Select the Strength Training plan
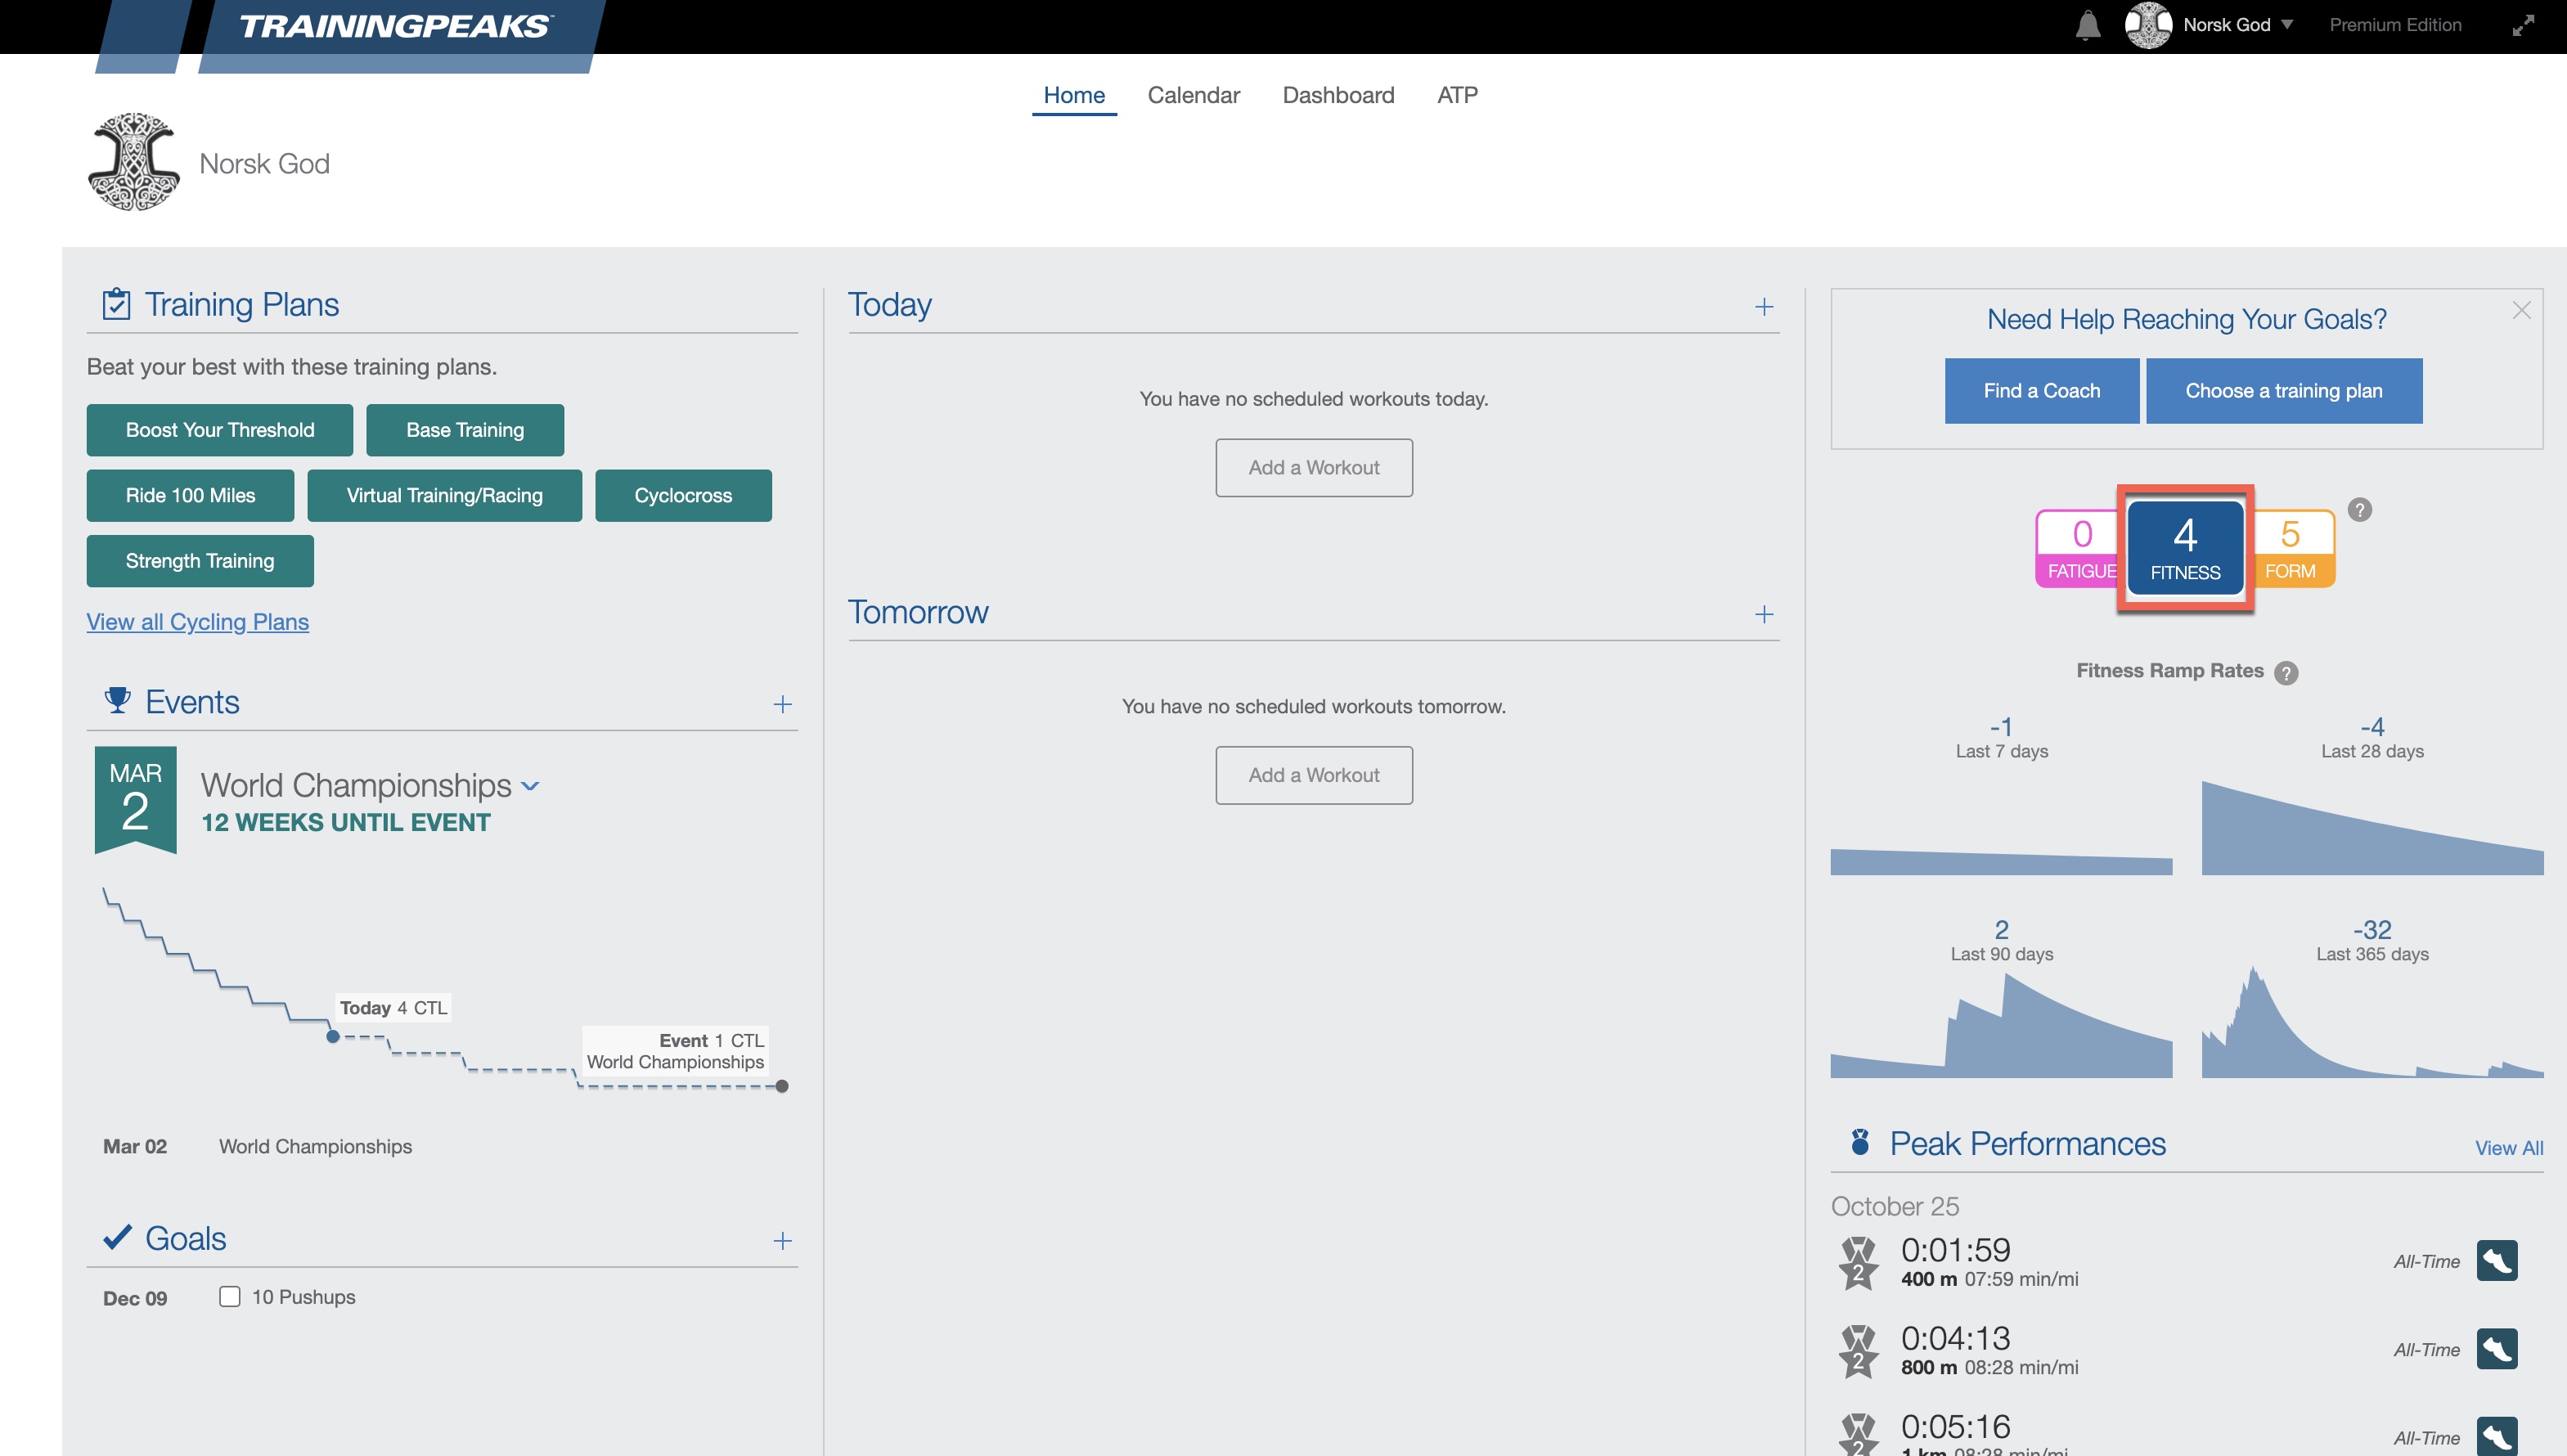Image resolution: width=2567 pixels, height=1456 pixels. (200, 561)
